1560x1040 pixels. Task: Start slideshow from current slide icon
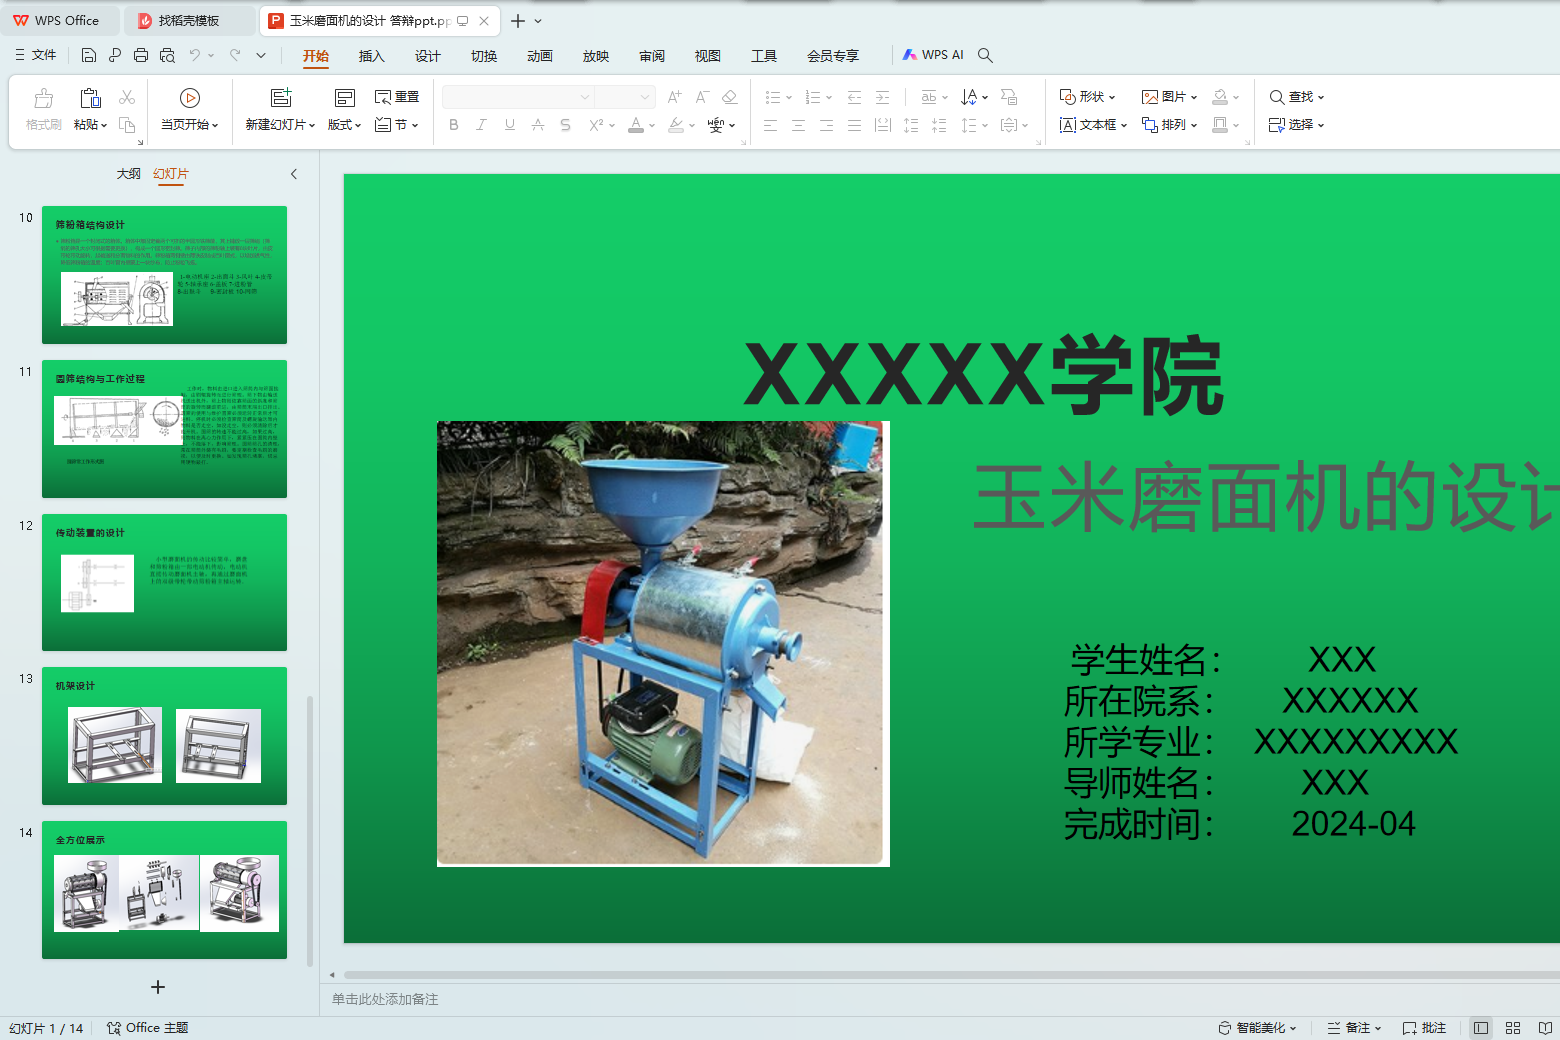[189, 98]
